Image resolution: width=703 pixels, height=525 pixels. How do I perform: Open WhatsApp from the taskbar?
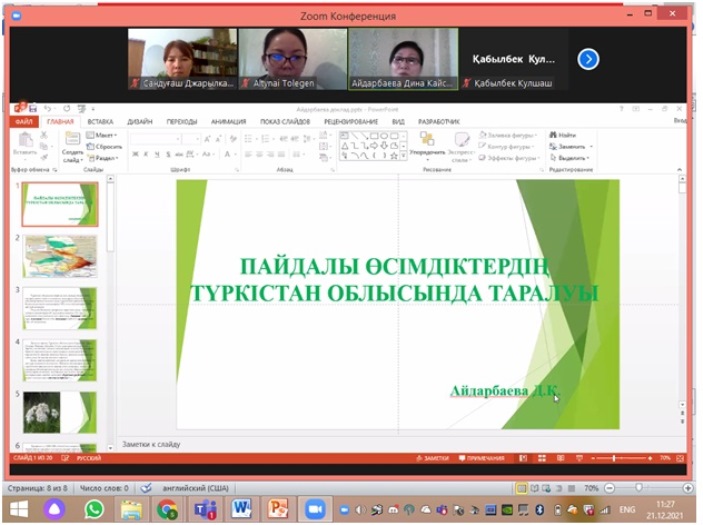94,509
